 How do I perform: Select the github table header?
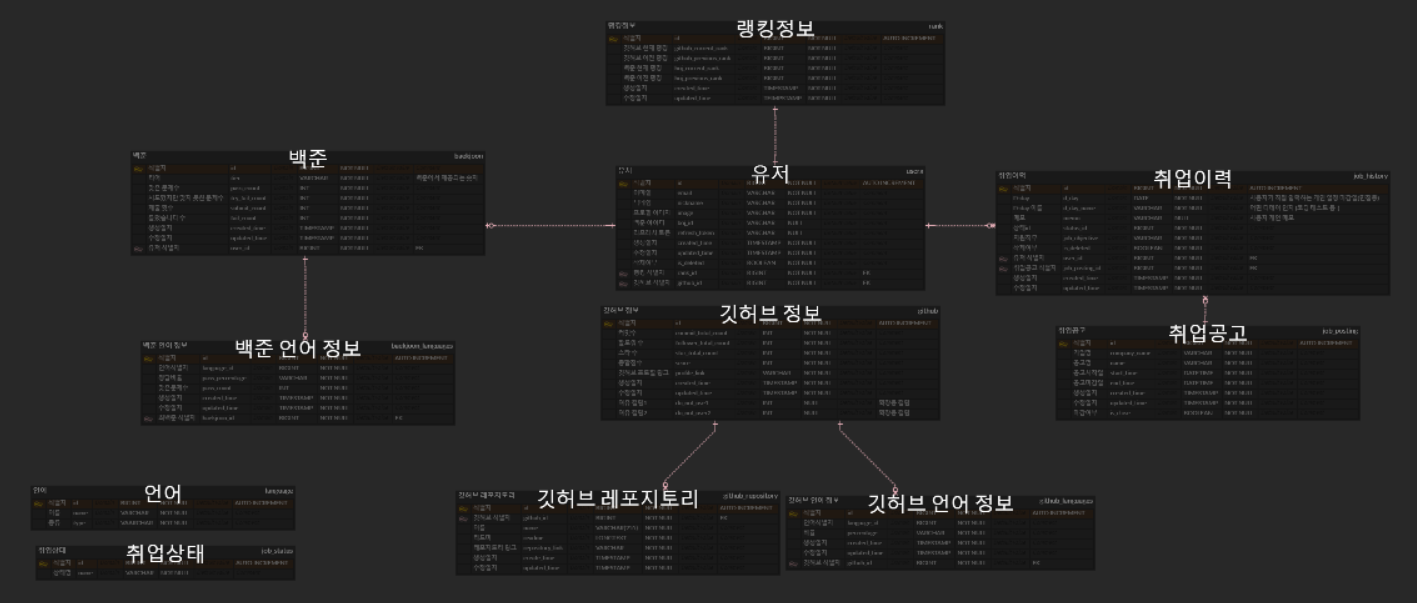[769, 311]
